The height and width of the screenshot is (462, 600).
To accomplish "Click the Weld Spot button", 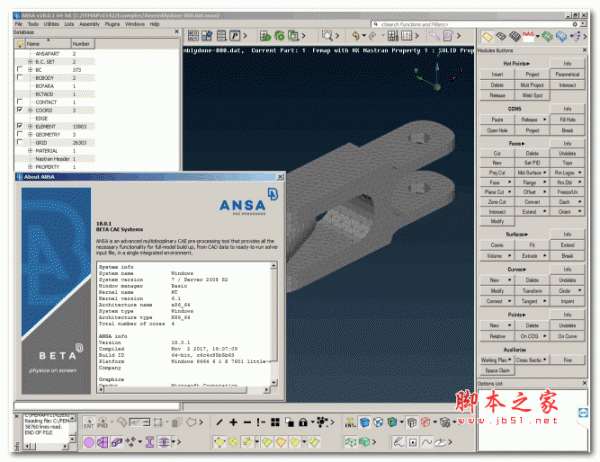I will tap(532, 95).
